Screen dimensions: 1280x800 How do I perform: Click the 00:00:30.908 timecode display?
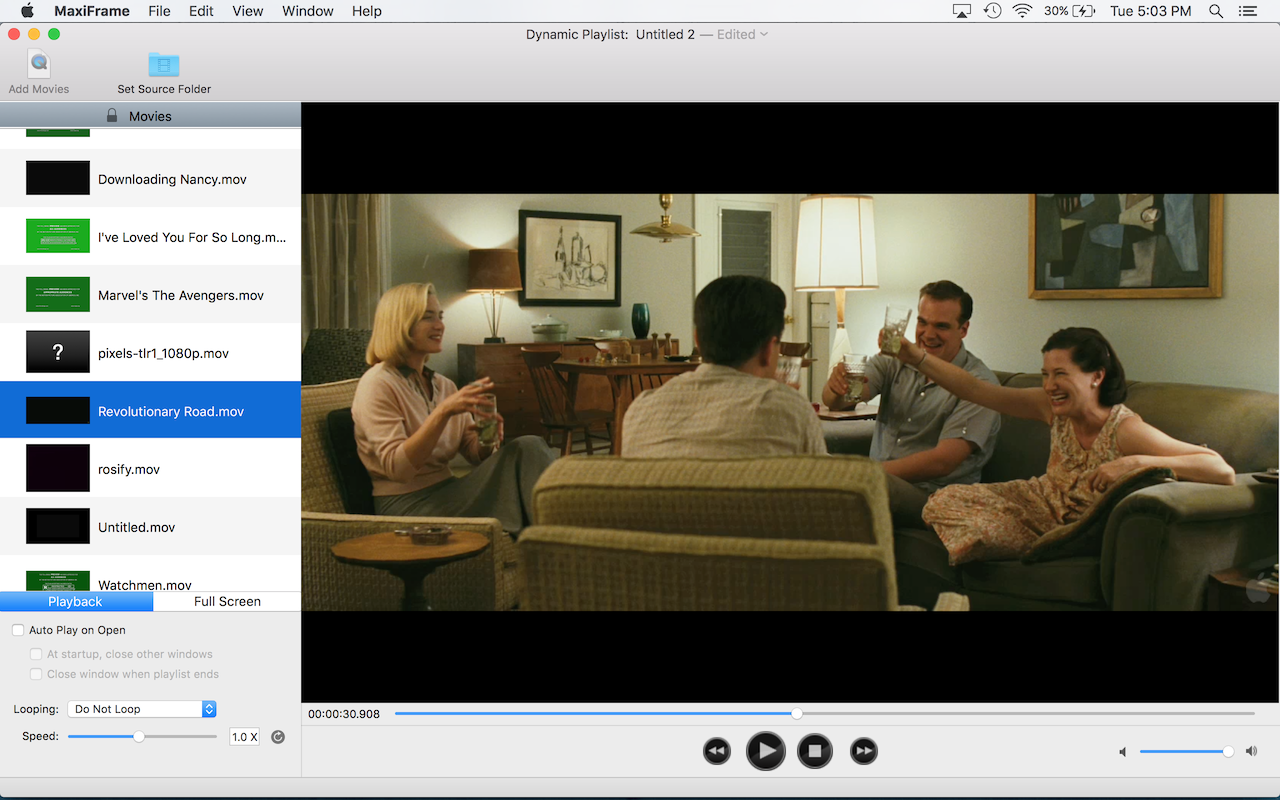click(x=344, y=714)
